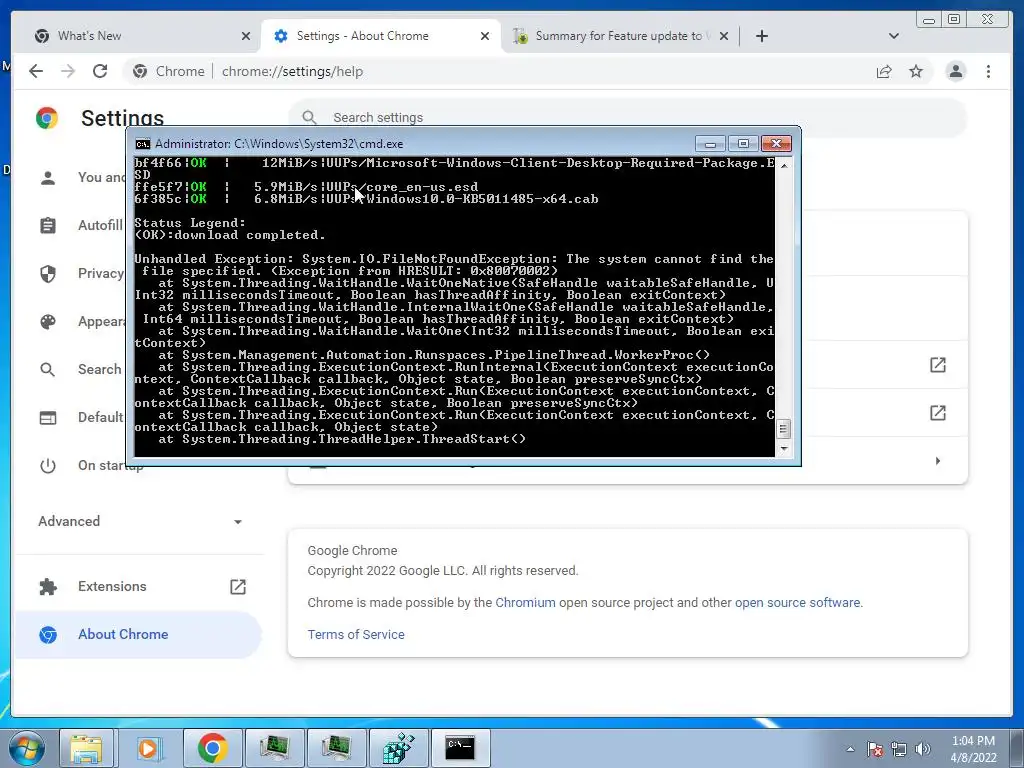Click the first external-link icon in About card
Image resolution: width=1024 pixels, height=768 pixels.
(x=938, y=364)
